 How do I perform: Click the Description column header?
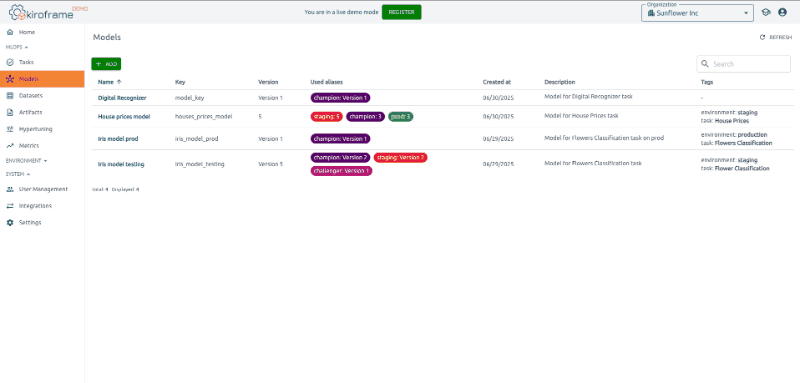[x=560, y=82]
